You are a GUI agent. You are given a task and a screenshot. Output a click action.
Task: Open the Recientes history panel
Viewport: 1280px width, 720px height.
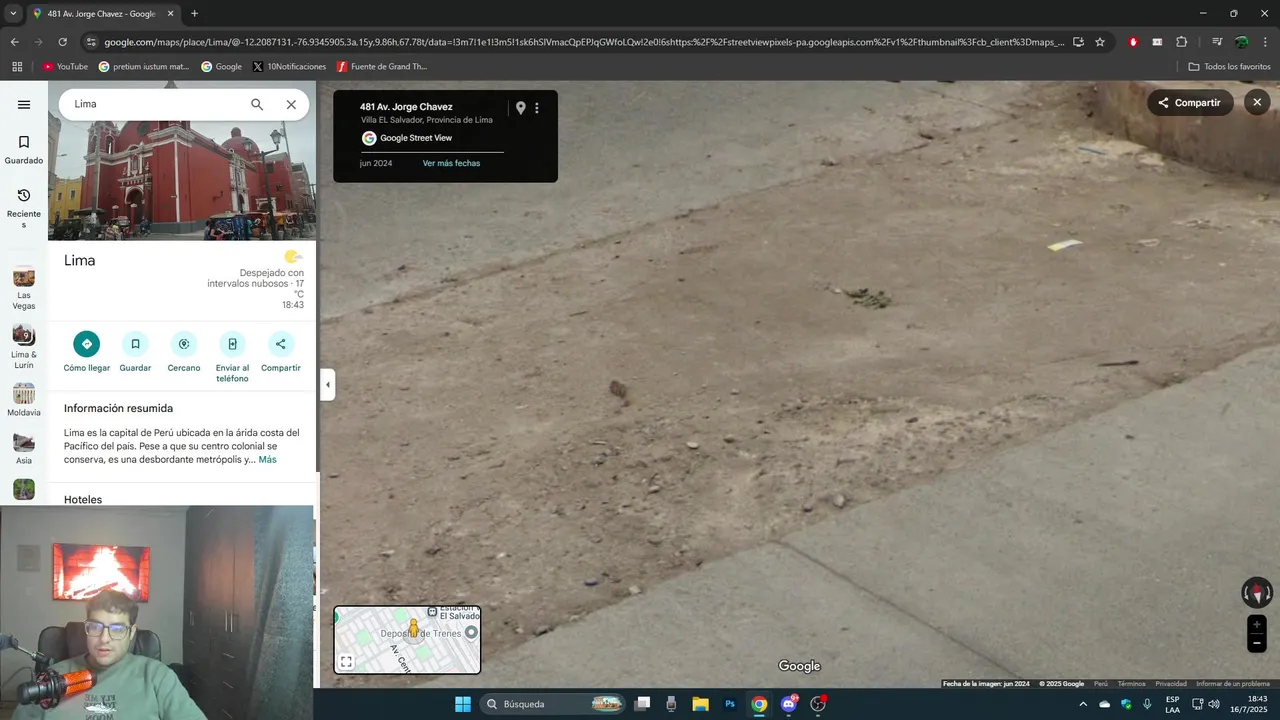coord(24,207)
